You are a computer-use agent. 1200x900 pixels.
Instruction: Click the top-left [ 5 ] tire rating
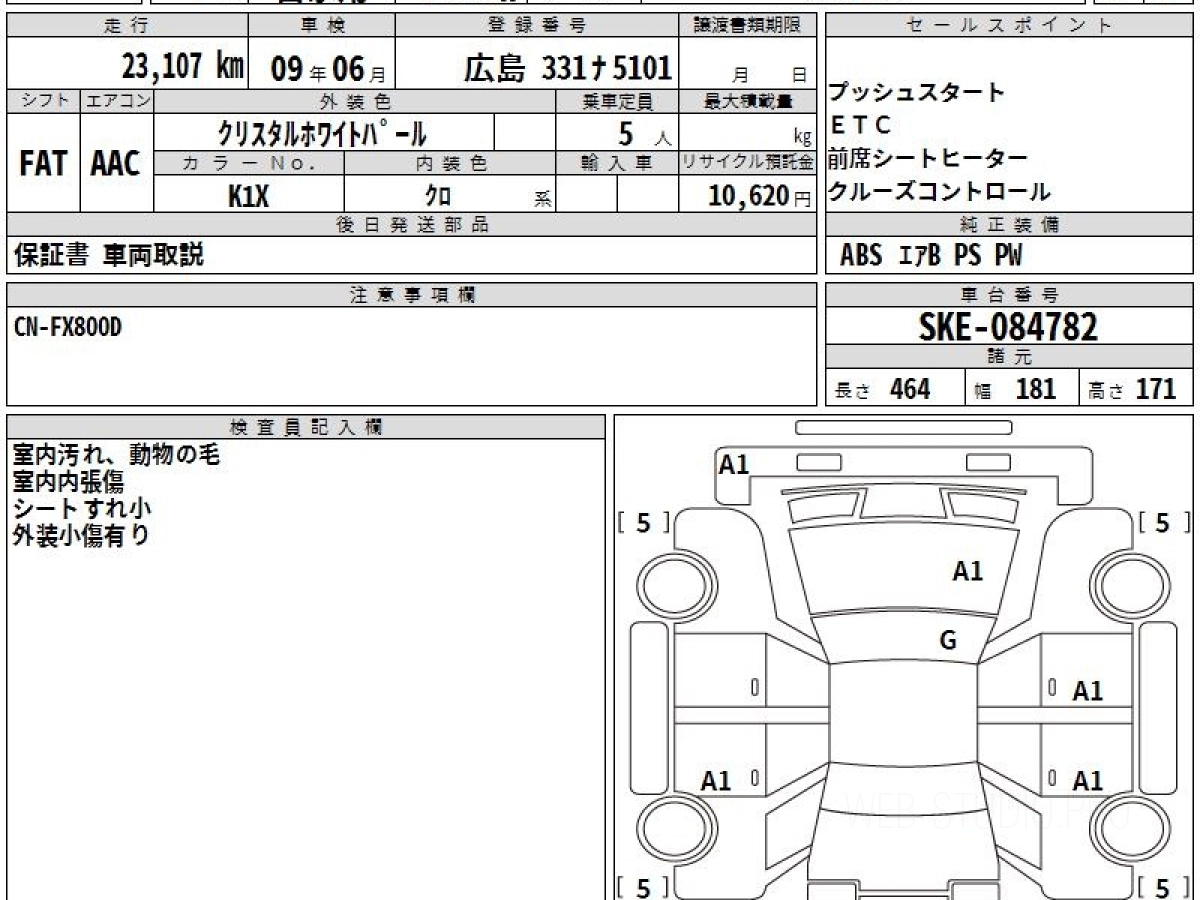click(x=643, y=523)
